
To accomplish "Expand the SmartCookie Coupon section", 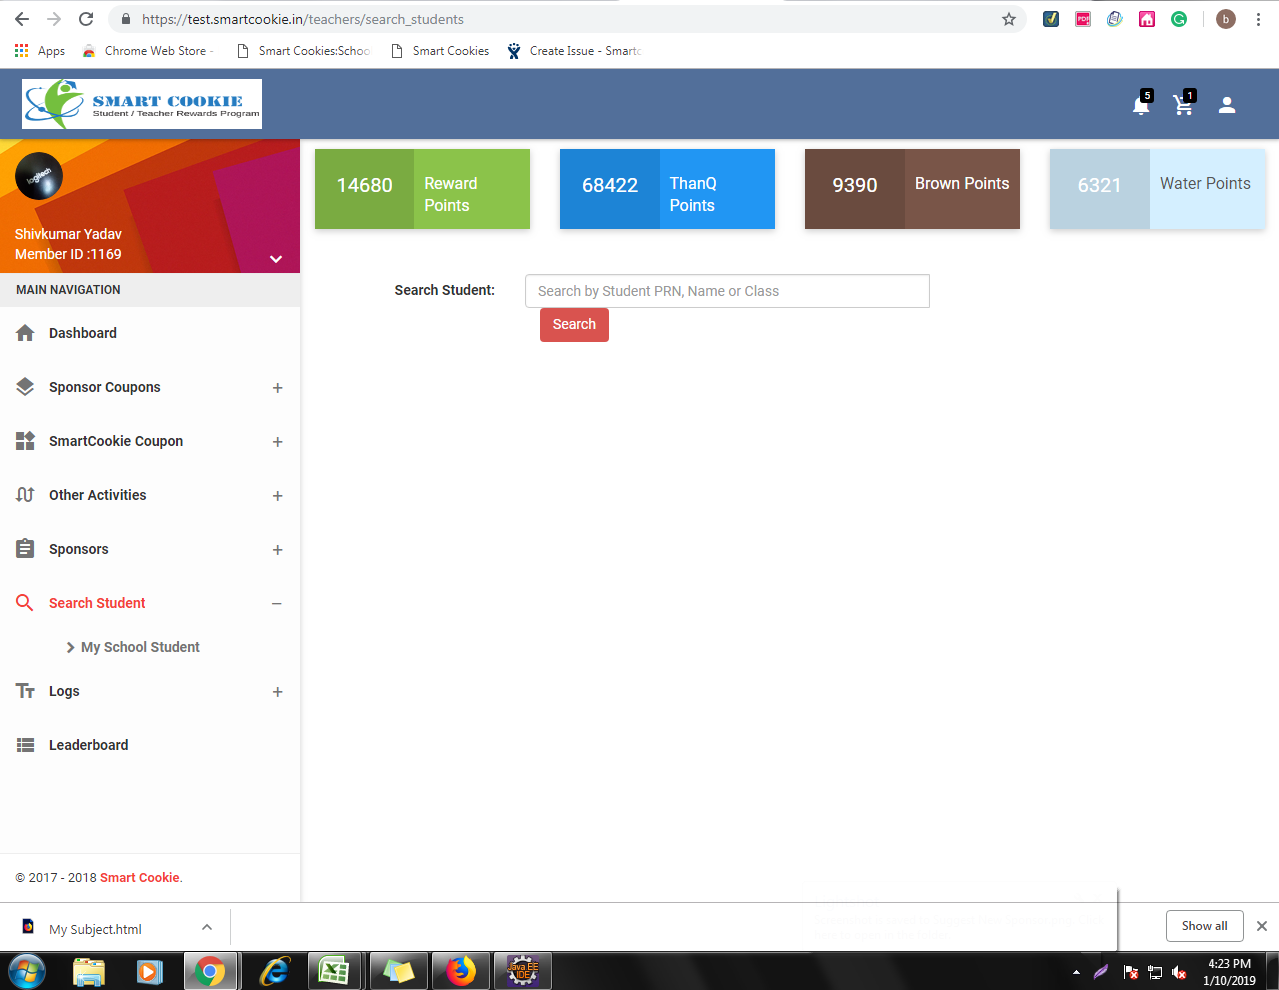I will pyautogui.click(x=277, y=442).
